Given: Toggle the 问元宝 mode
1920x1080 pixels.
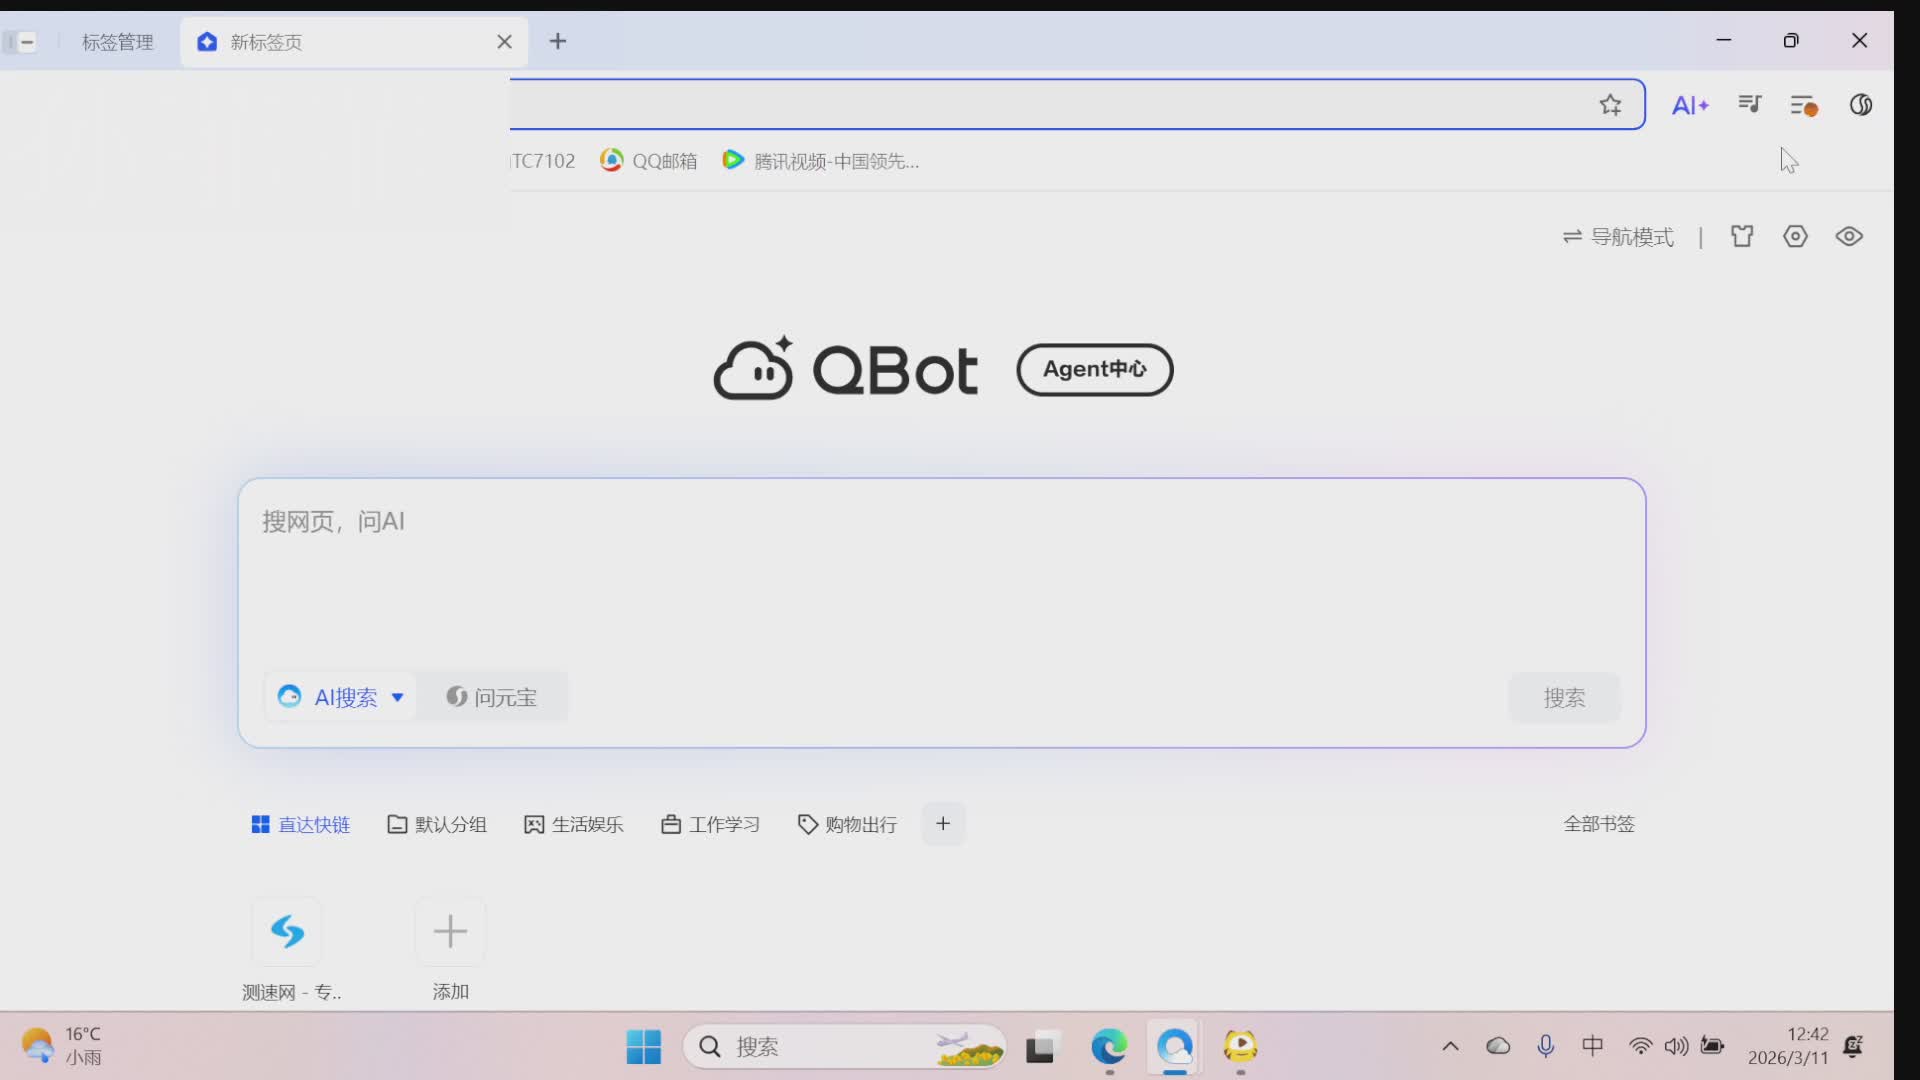Looking at the screenshot, I should point(492,697).
